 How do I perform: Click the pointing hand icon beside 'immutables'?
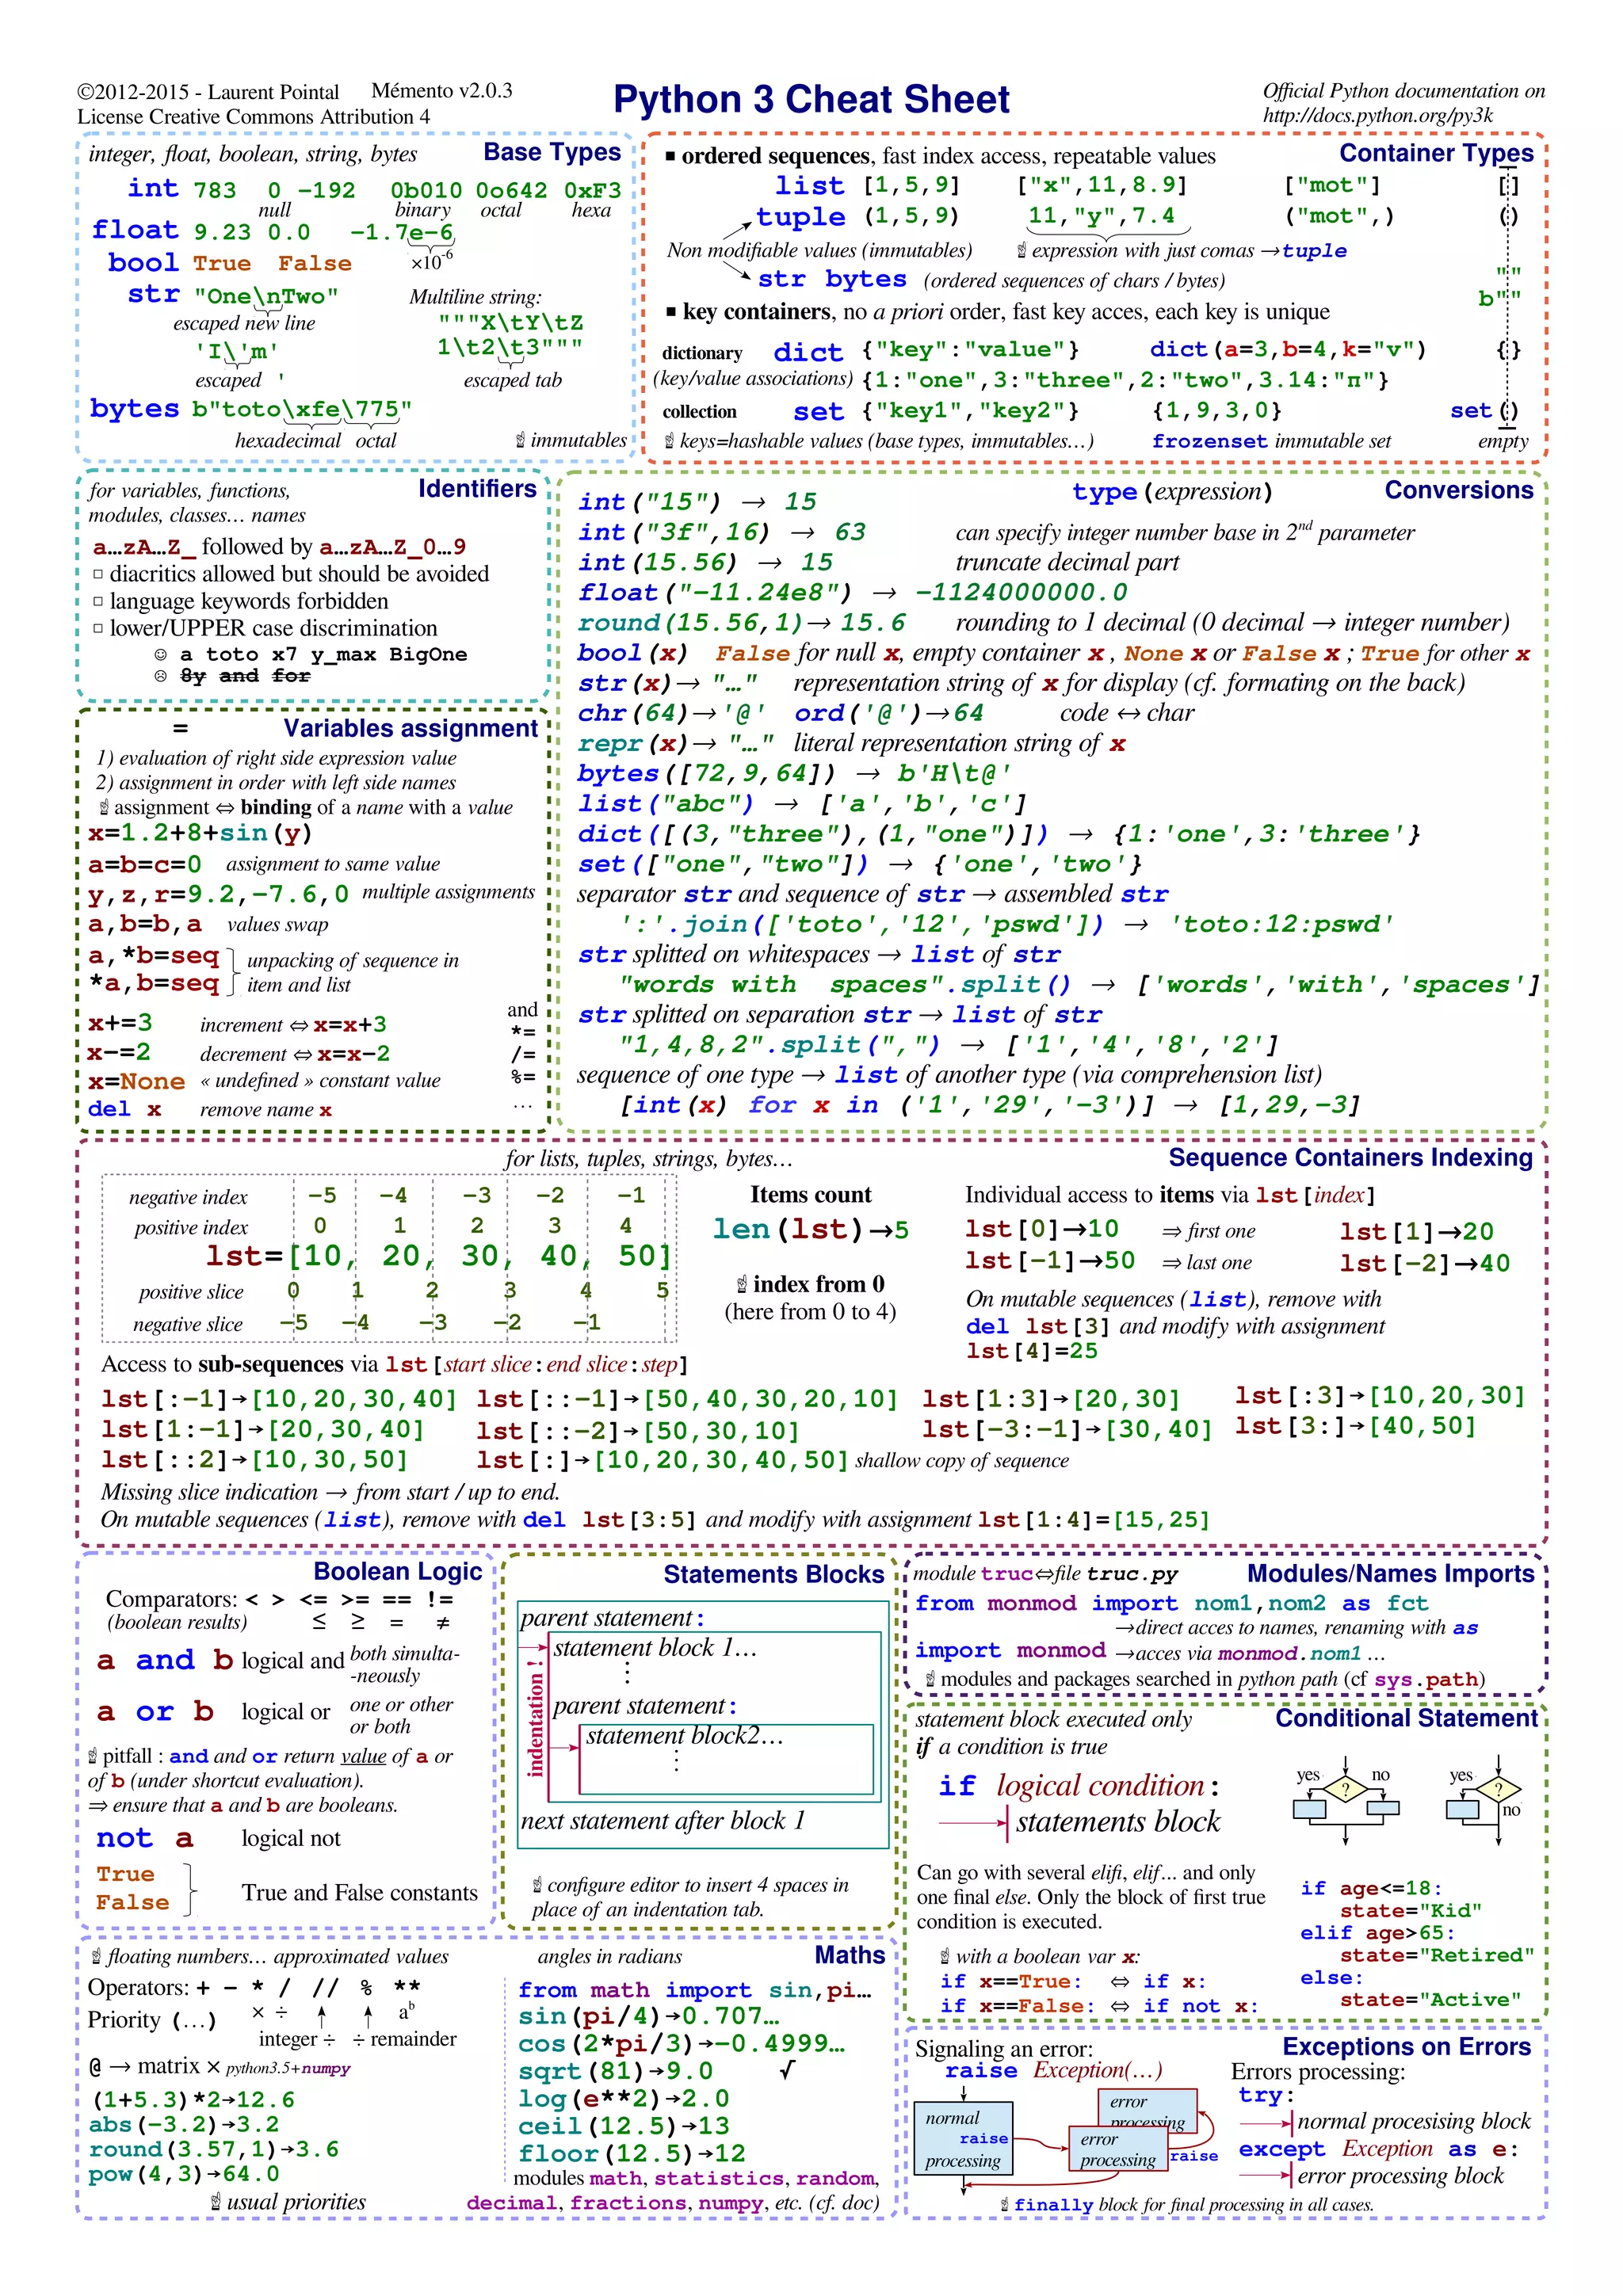coord(520,440)
